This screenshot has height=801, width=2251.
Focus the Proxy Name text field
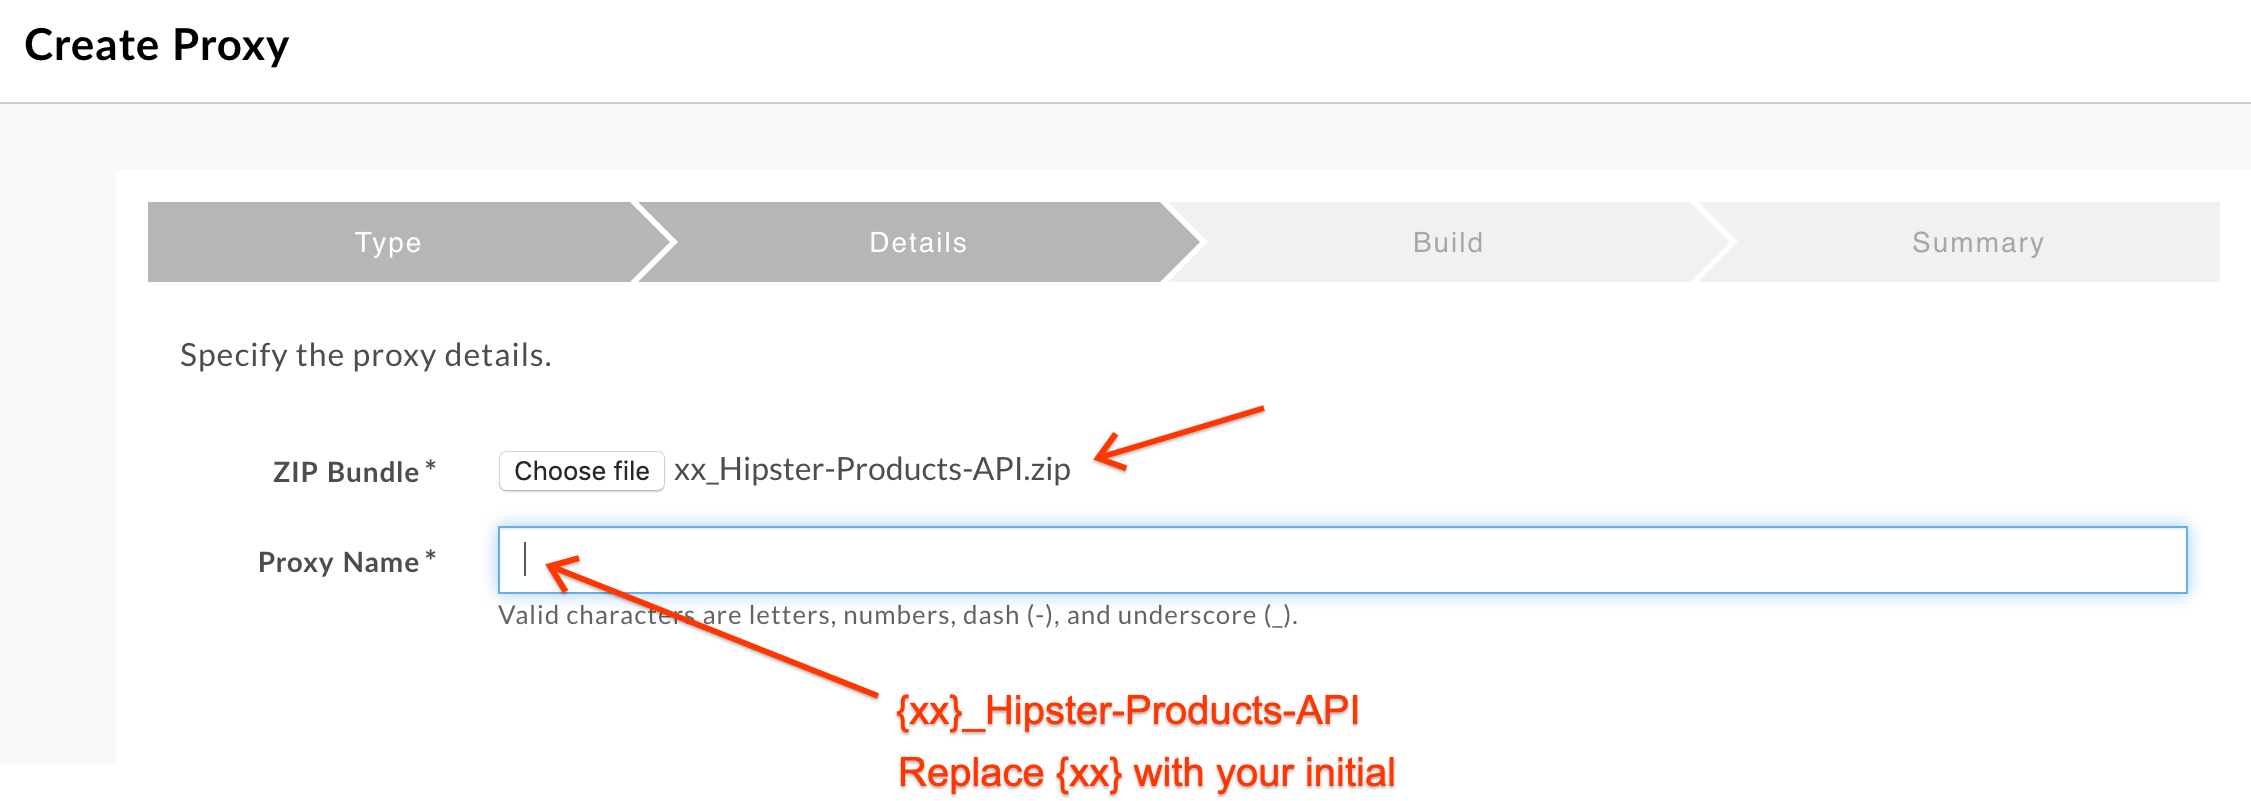[x=1343, y=560]
